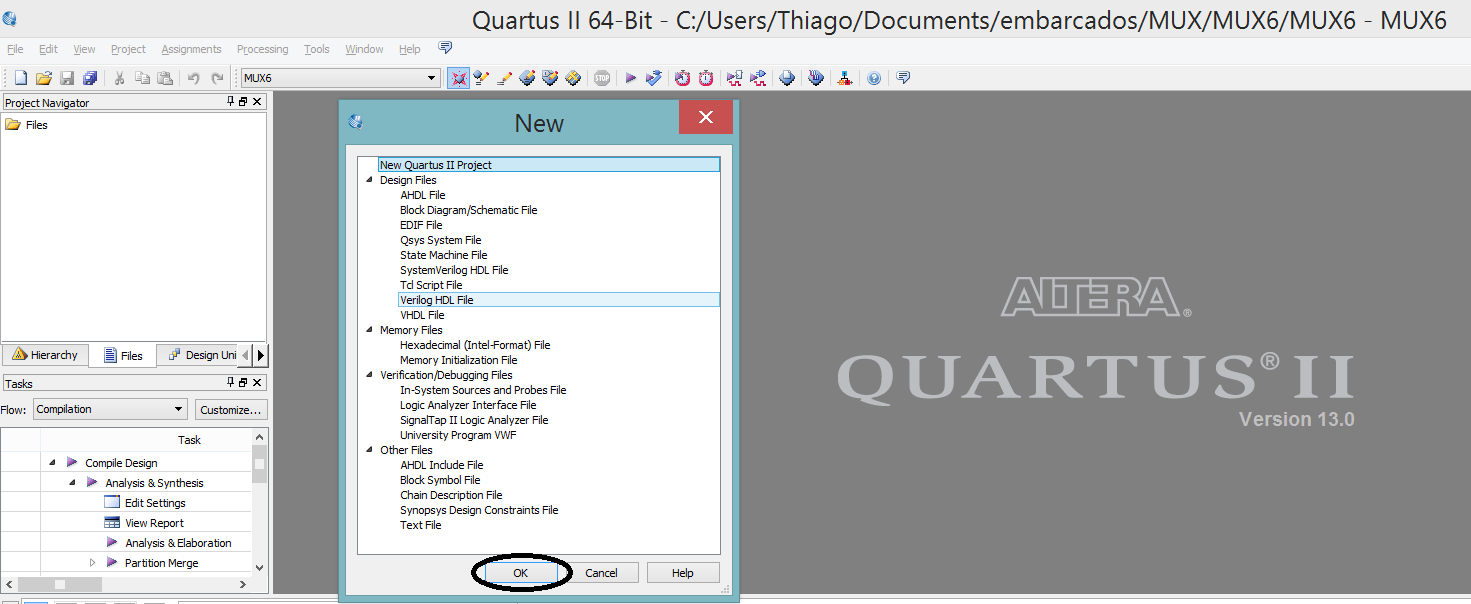
Task: Select SignalTap II Logic Analyzer File
Action: [474, 420]
